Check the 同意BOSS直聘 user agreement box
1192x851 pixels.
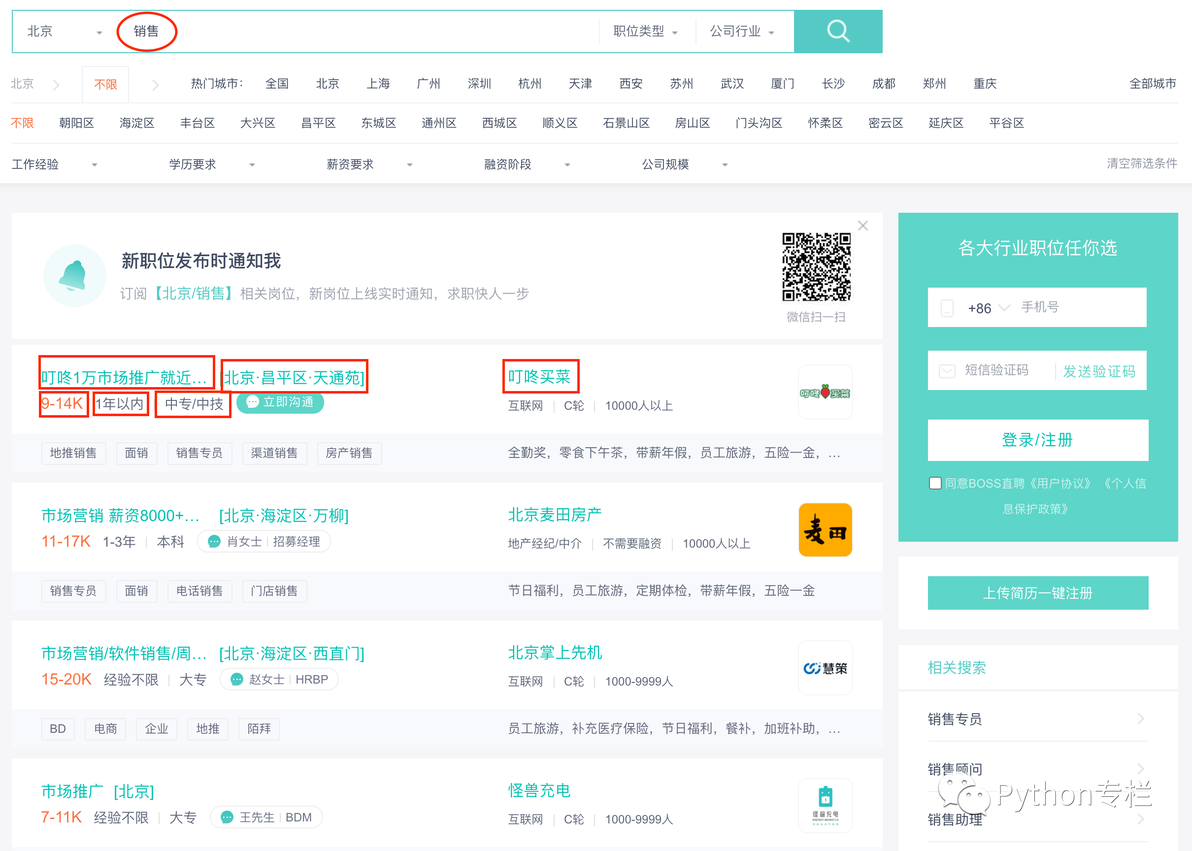click(x=935, y=483)
